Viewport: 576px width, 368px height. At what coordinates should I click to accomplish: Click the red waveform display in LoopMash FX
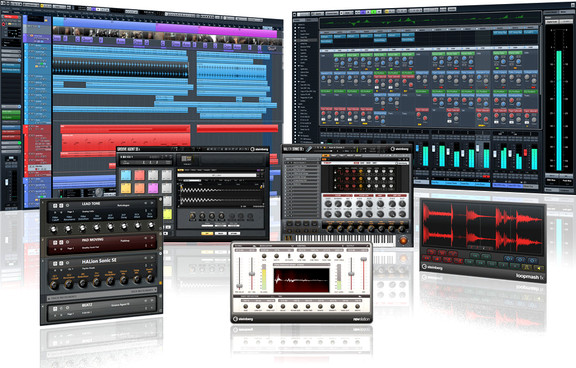point(482,227)
